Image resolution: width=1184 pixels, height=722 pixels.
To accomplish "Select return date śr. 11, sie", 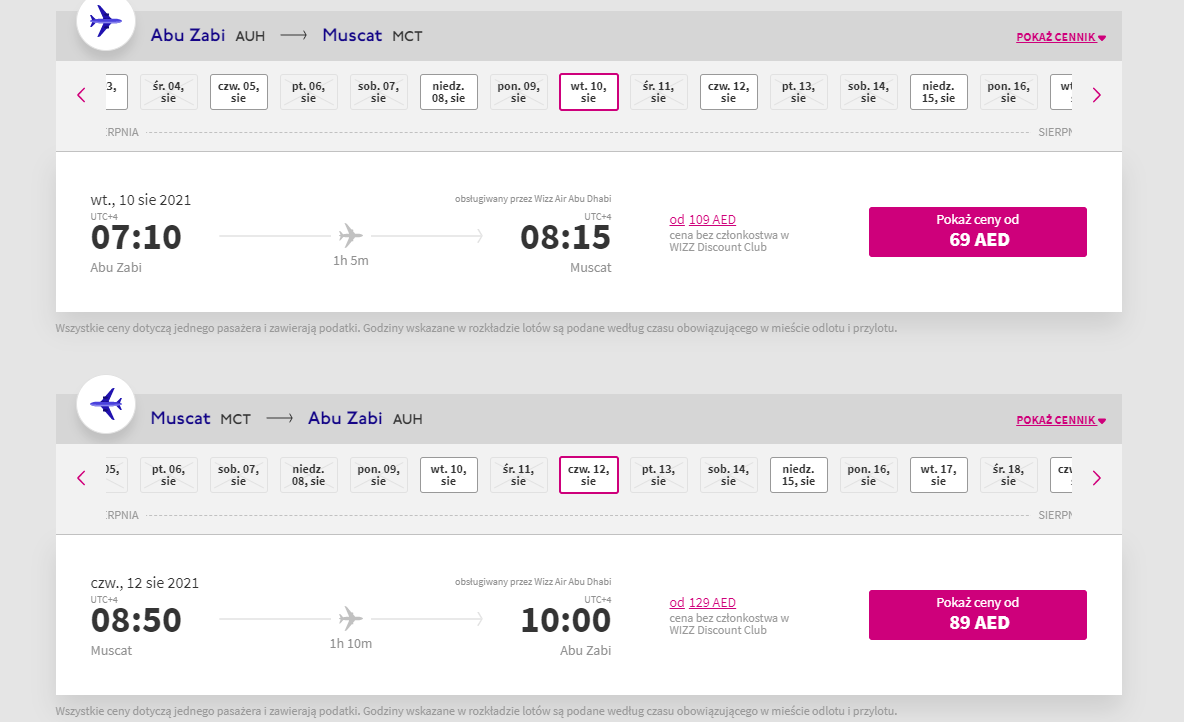I will coord(519,475).
